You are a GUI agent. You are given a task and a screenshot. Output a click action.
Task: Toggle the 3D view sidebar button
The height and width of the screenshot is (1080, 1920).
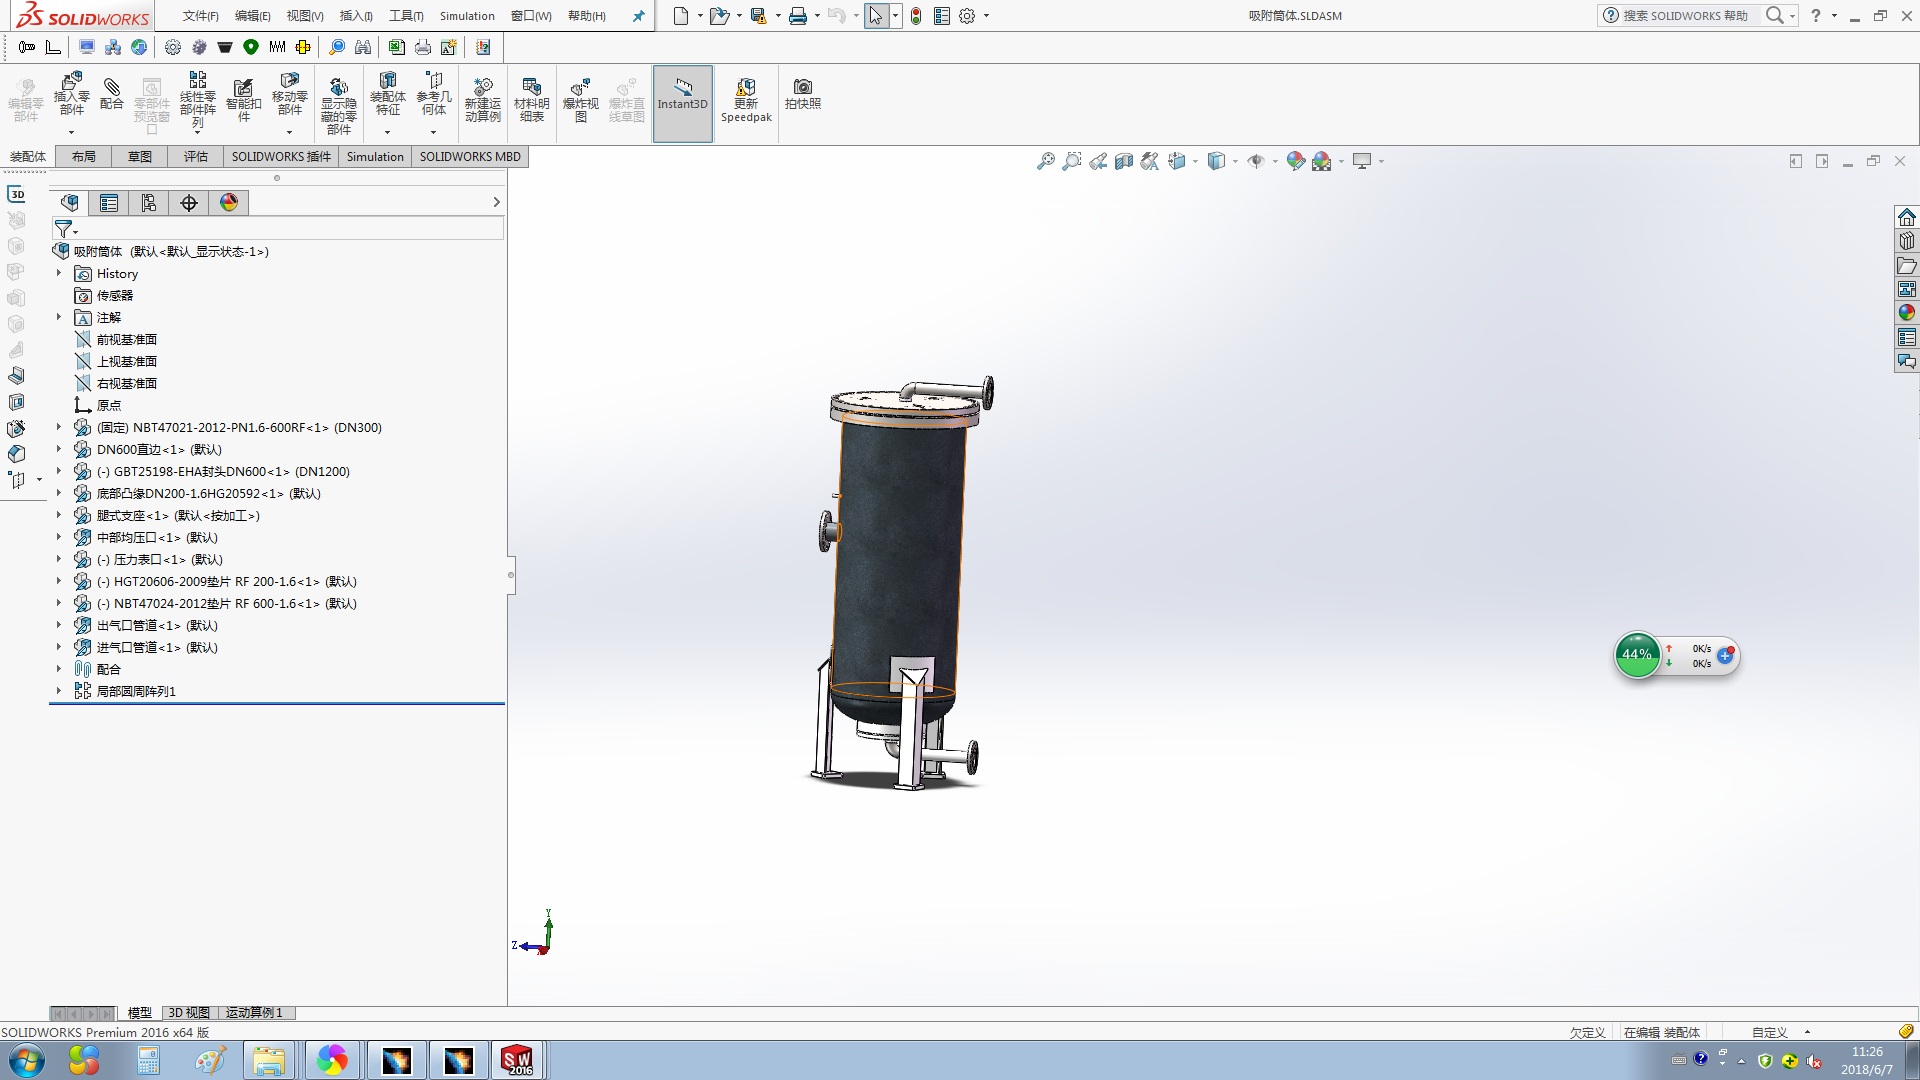(17, 194)
